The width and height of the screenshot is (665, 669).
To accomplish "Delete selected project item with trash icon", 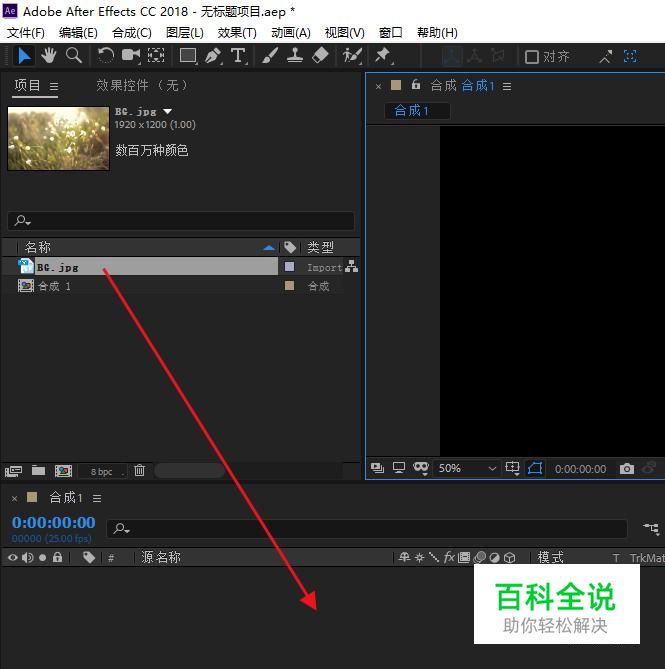I will pos(139,471).
